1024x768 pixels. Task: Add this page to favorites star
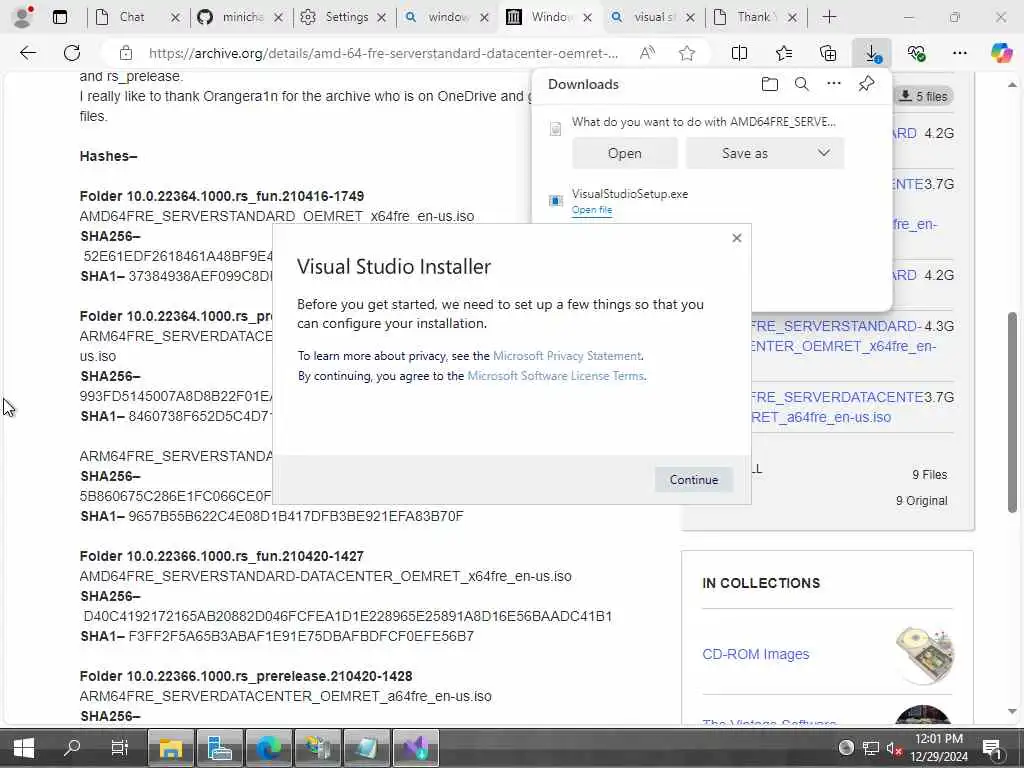pos(686,54)
